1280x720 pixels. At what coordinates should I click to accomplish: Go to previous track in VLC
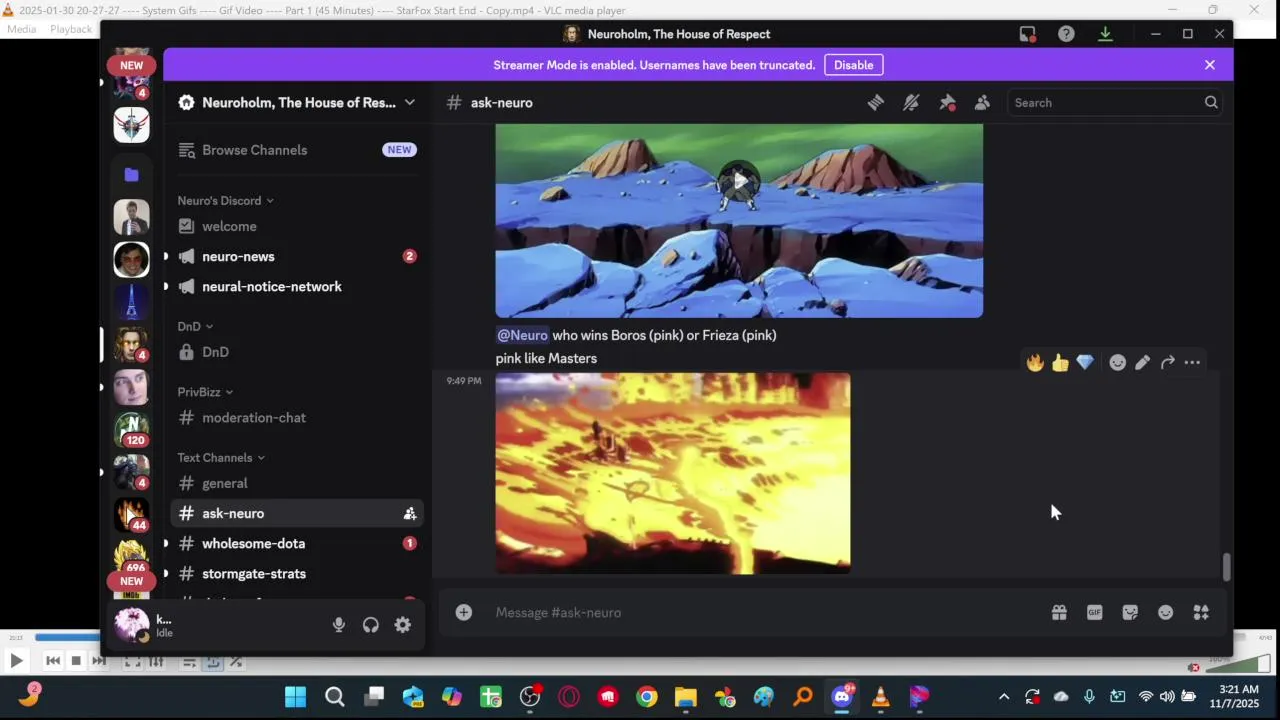[x=53, y=660]
